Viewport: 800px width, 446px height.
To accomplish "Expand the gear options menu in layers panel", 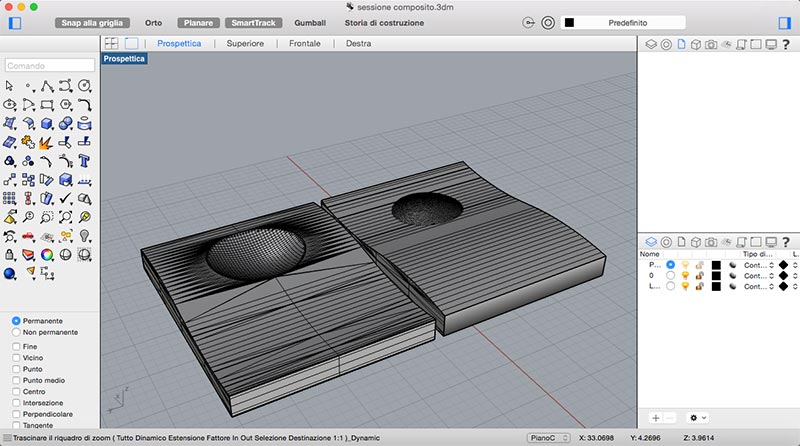I will click(697, 417).
